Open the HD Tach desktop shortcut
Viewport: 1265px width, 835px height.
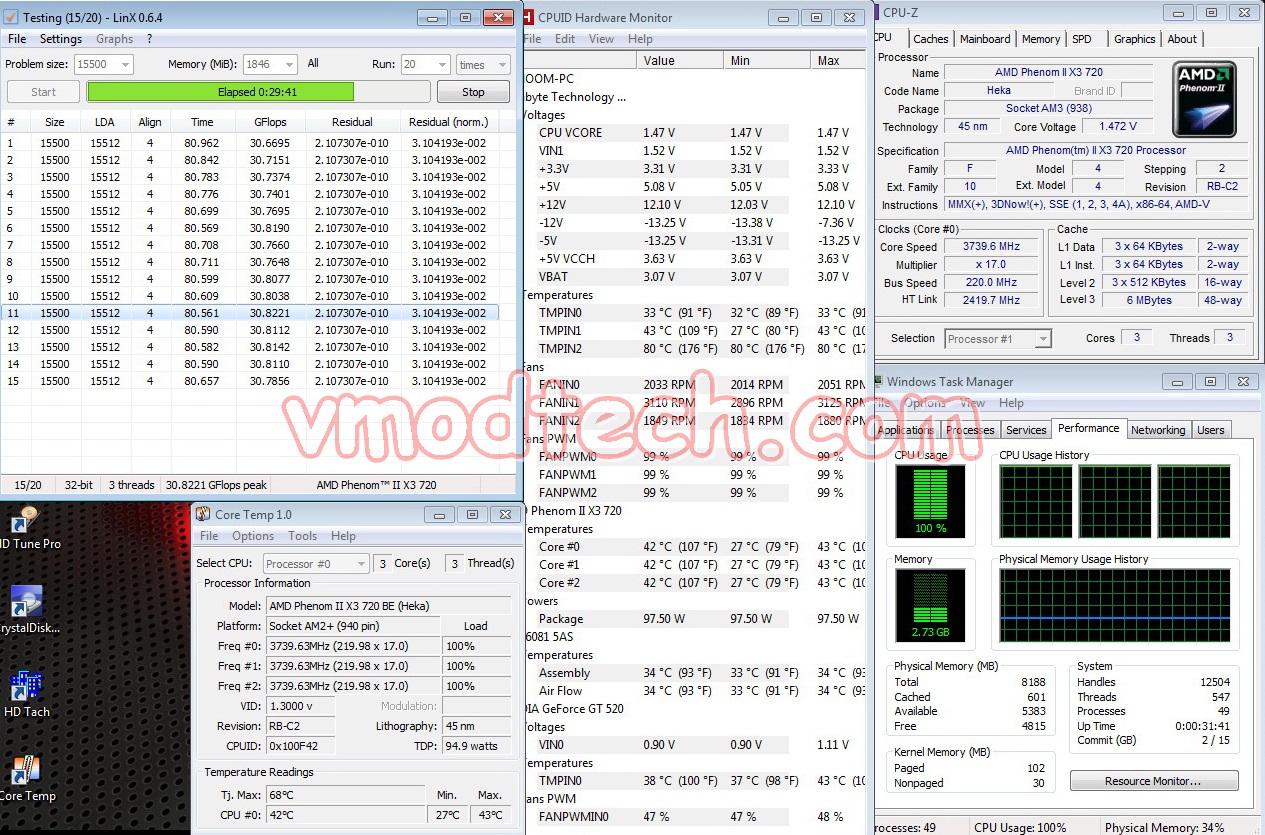27,693
